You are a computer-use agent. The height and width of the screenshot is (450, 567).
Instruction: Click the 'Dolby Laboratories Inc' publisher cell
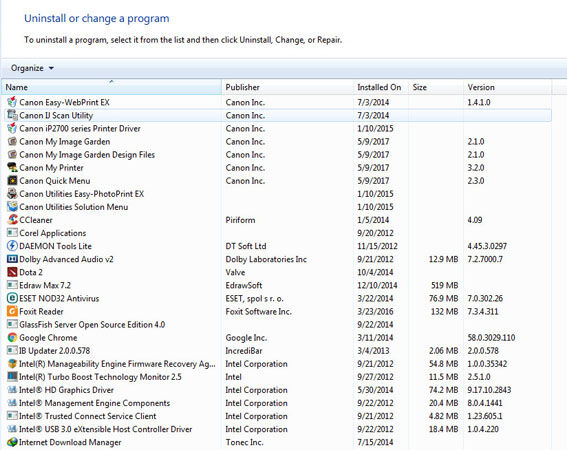[266, 259]
